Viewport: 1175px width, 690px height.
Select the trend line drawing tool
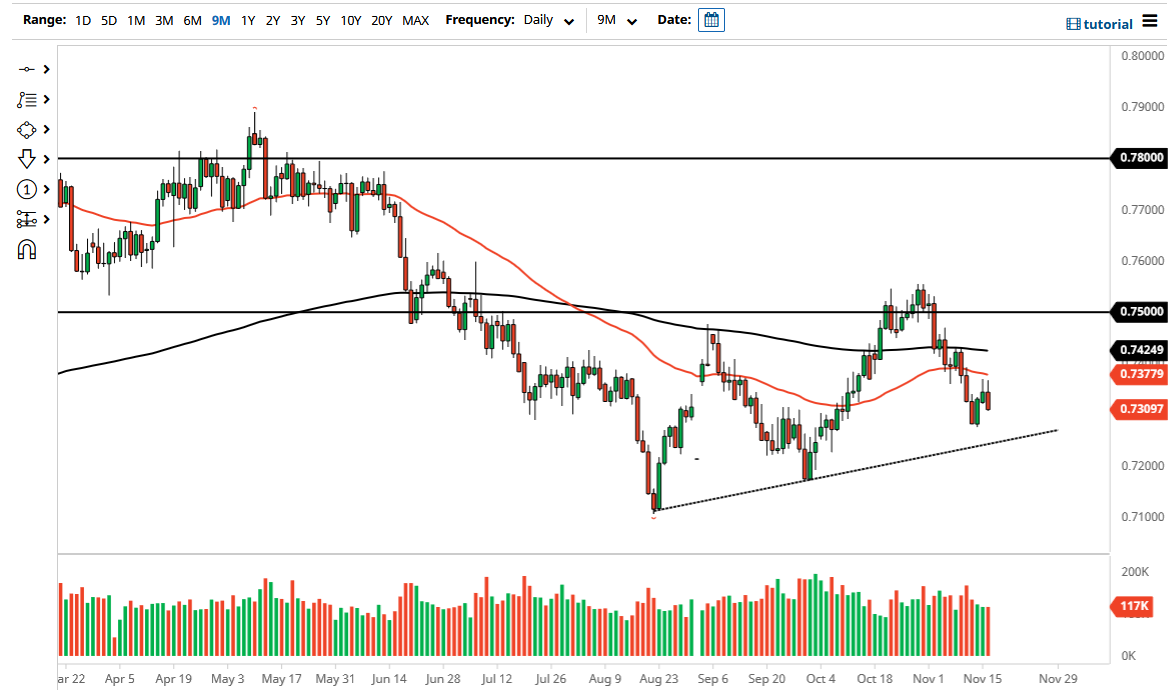coord(27,69)
